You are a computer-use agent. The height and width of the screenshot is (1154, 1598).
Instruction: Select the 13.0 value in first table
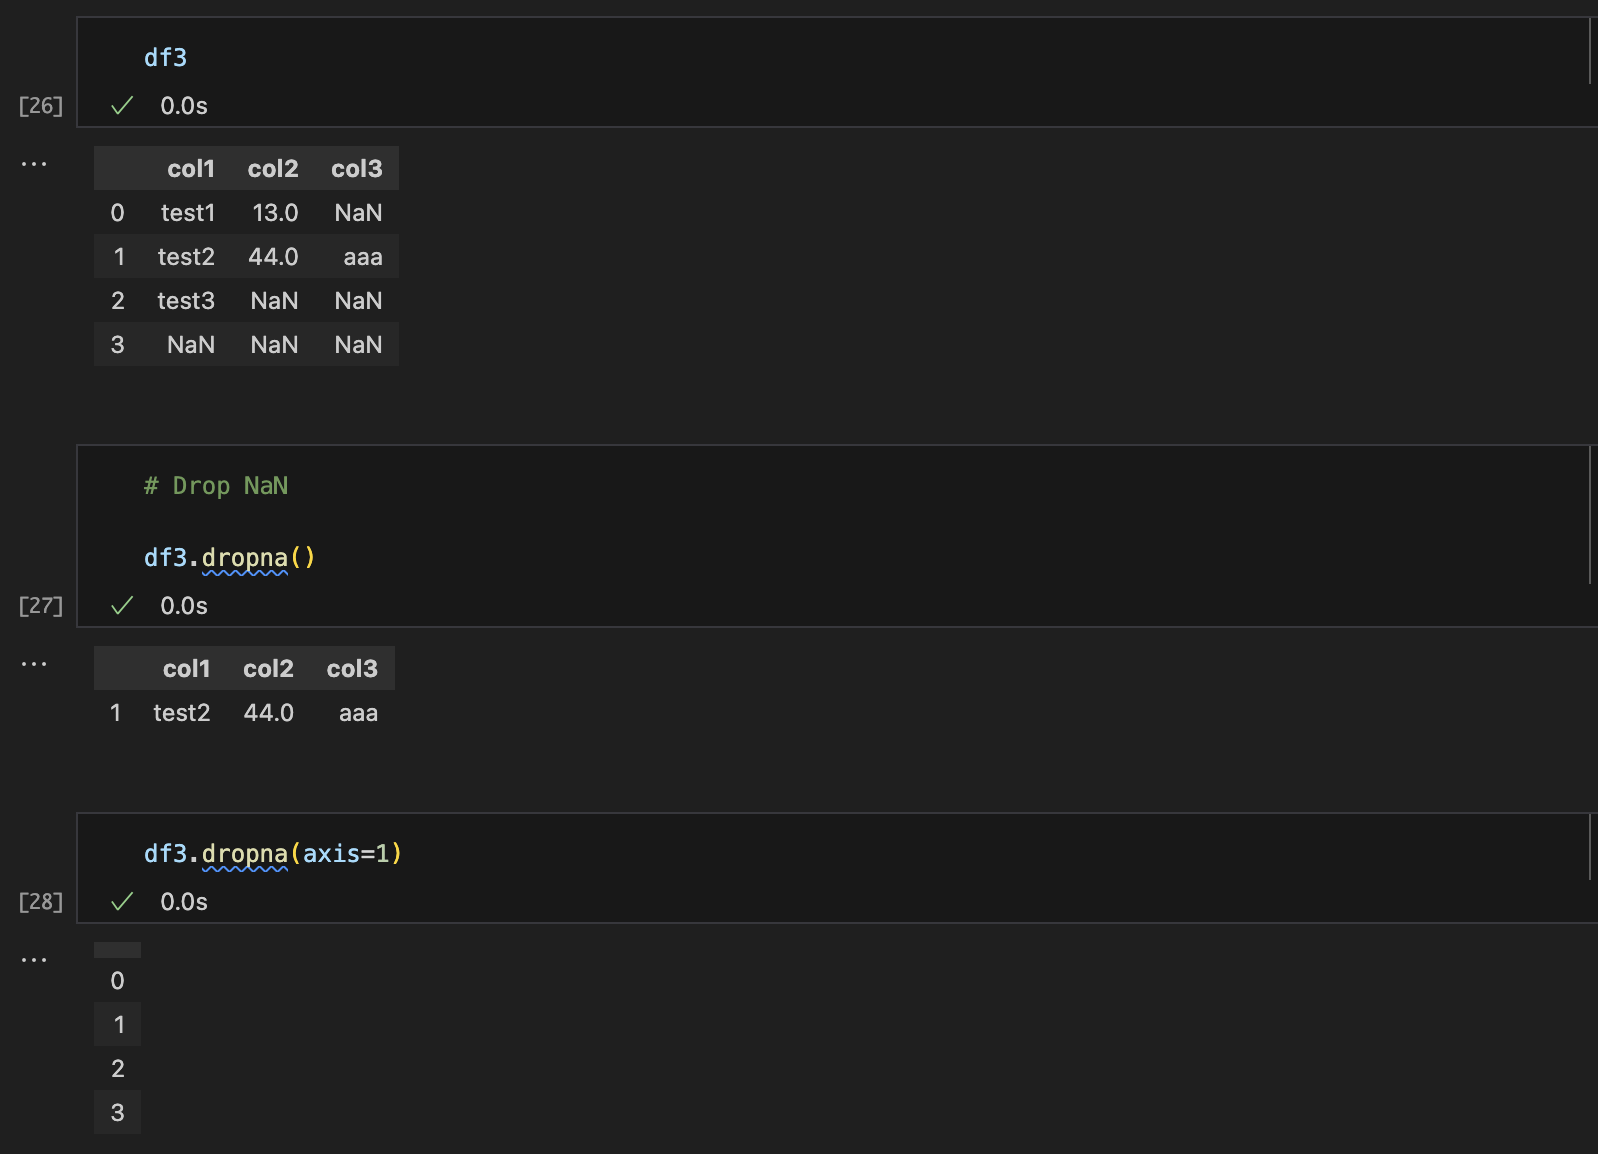coord(275,213)
